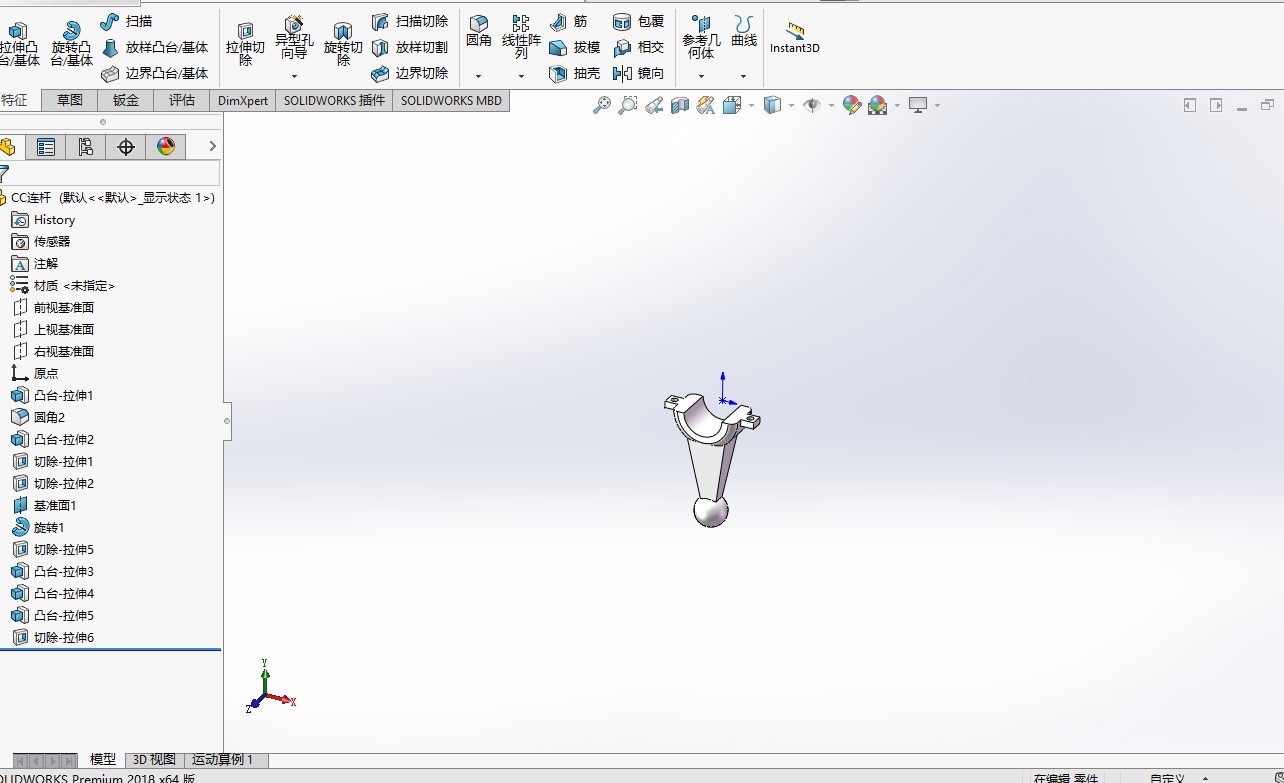This screenshot has height=783, width=1284.
Task: Apply the 圆角 fillet tool
Action: 479,31
